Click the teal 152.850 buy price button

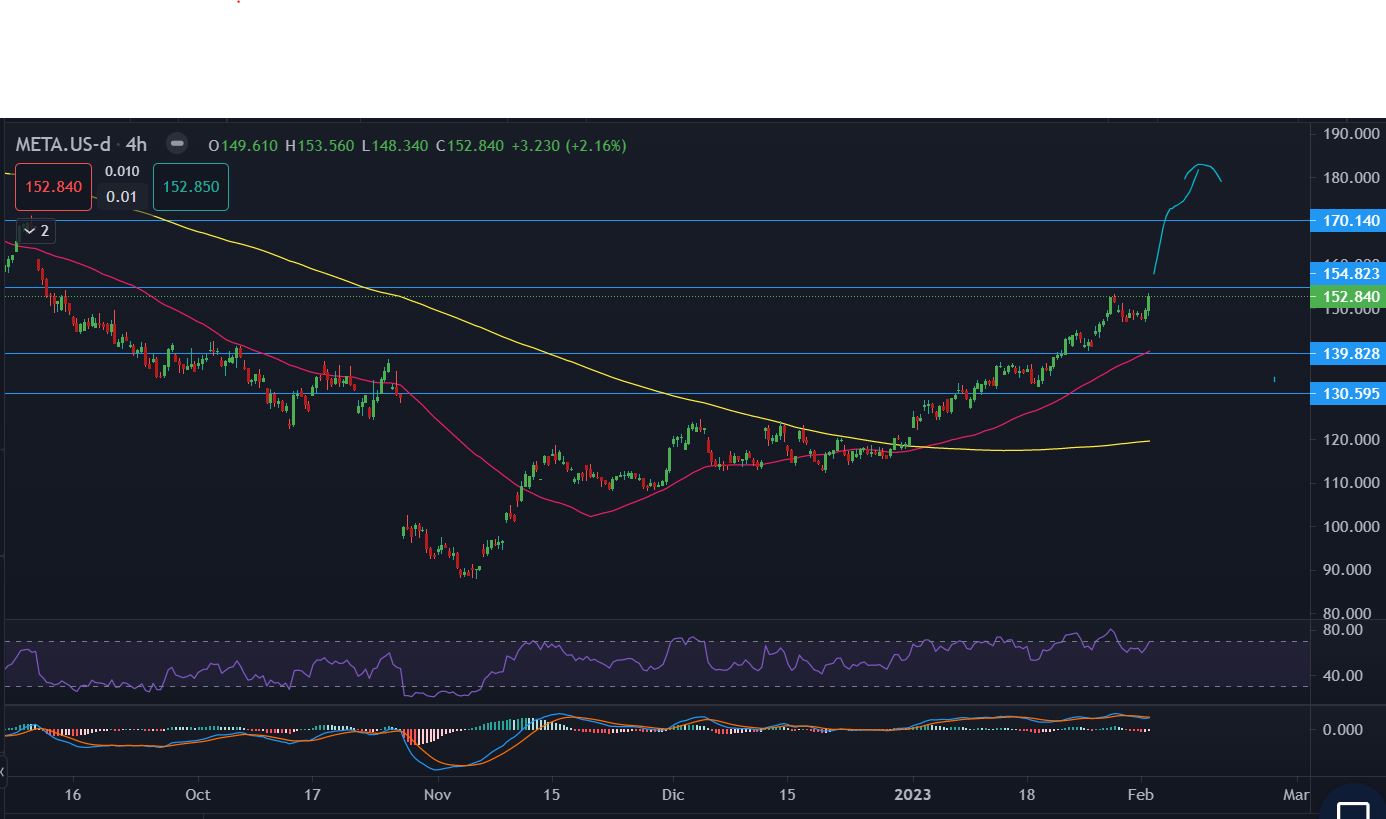click(x=190, y=187)
